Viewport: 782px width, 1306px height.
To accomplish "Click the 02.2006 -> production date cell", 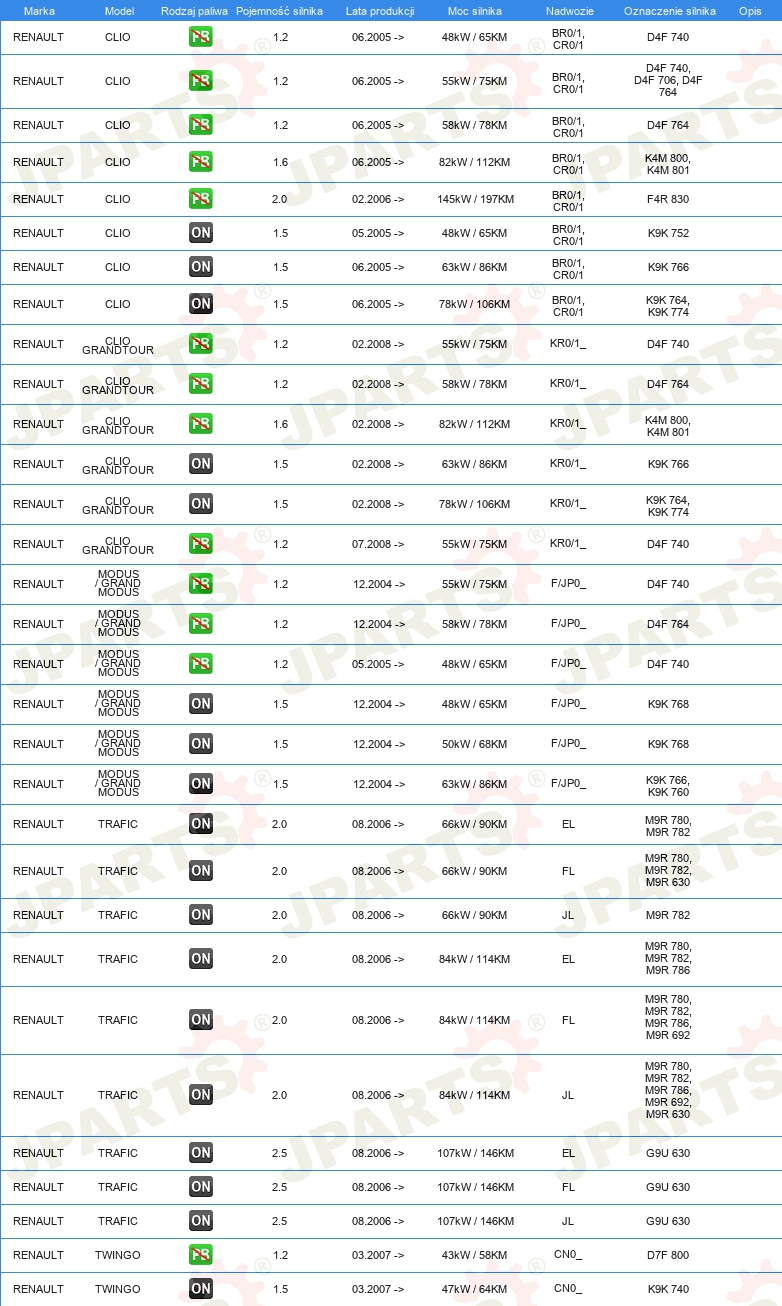I will 378,199.
